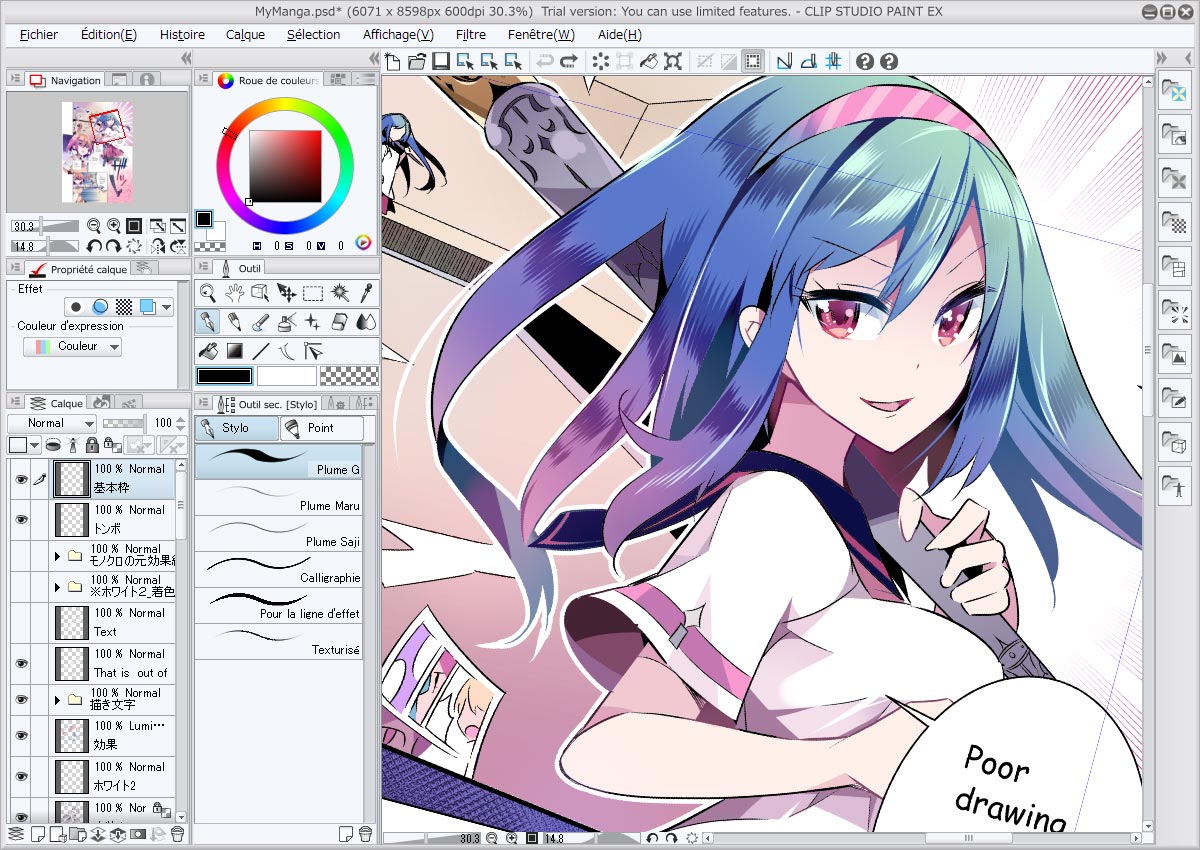
Task: Select the Gradient tool
Action: [234, 351]
